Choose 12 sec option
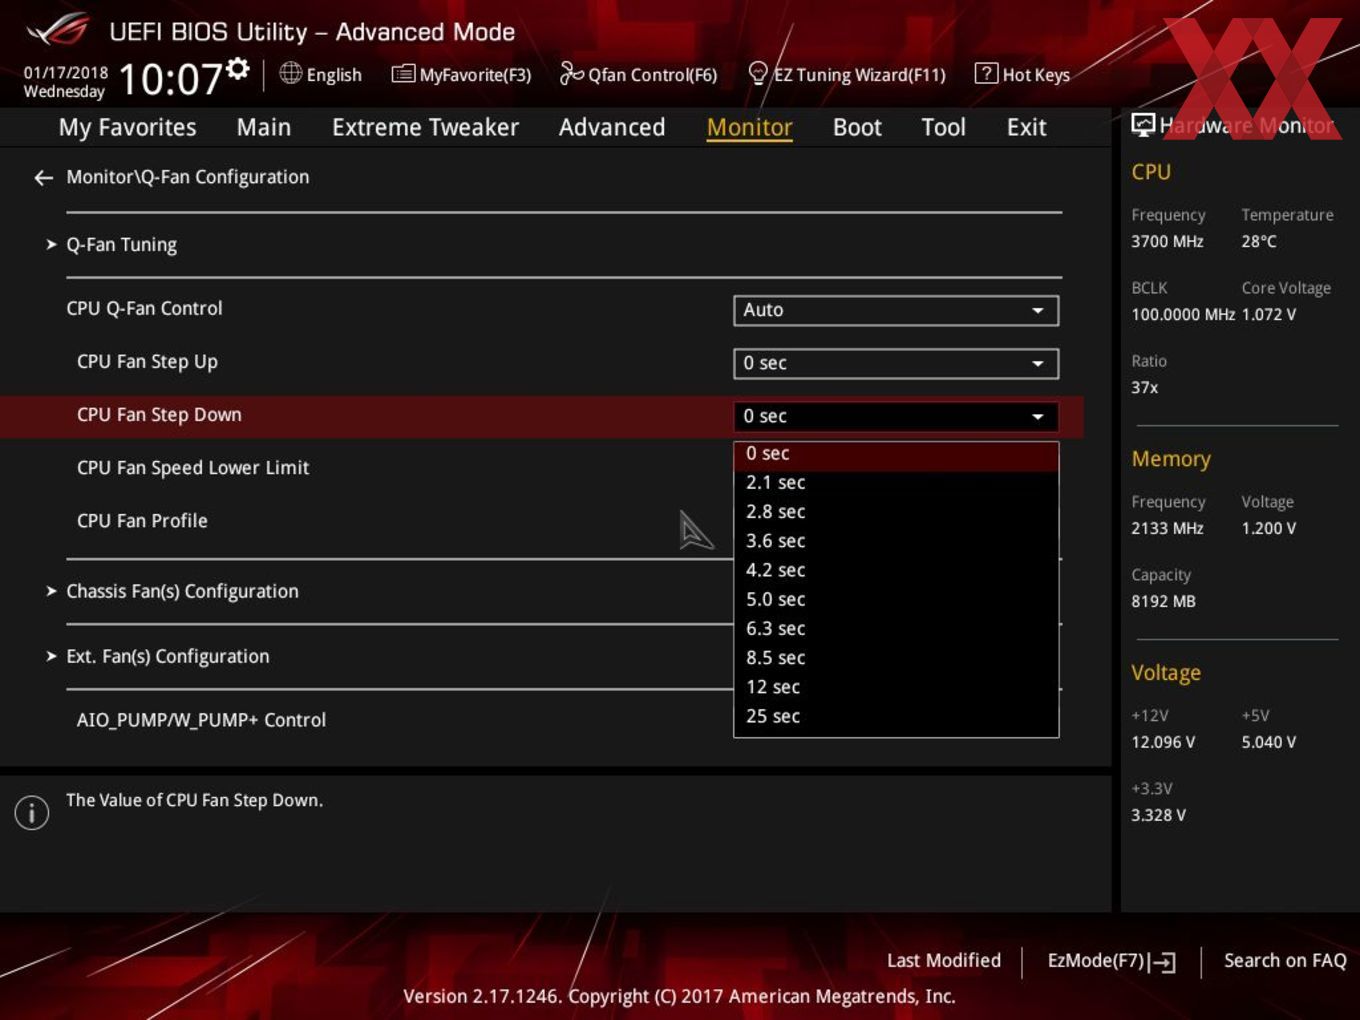The width and height of the screenshot is (1360, 1020). (896, 687)
